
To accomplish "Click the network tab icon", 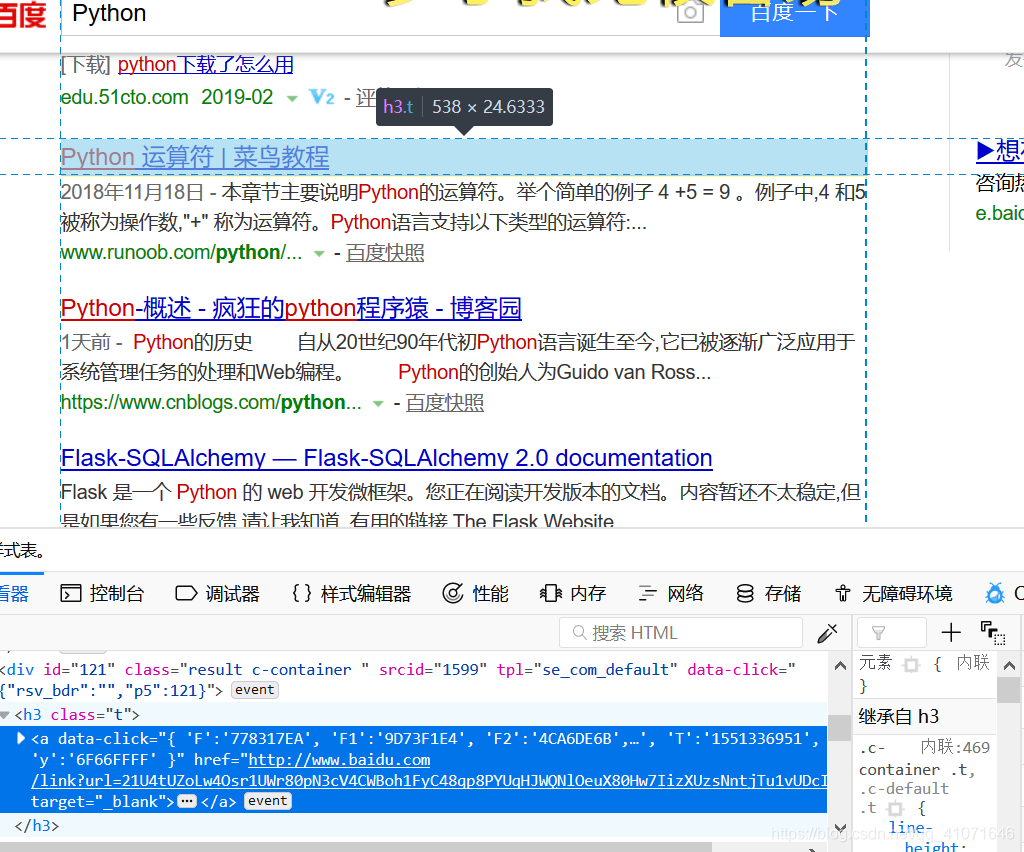I will click(x=647, y=593).
